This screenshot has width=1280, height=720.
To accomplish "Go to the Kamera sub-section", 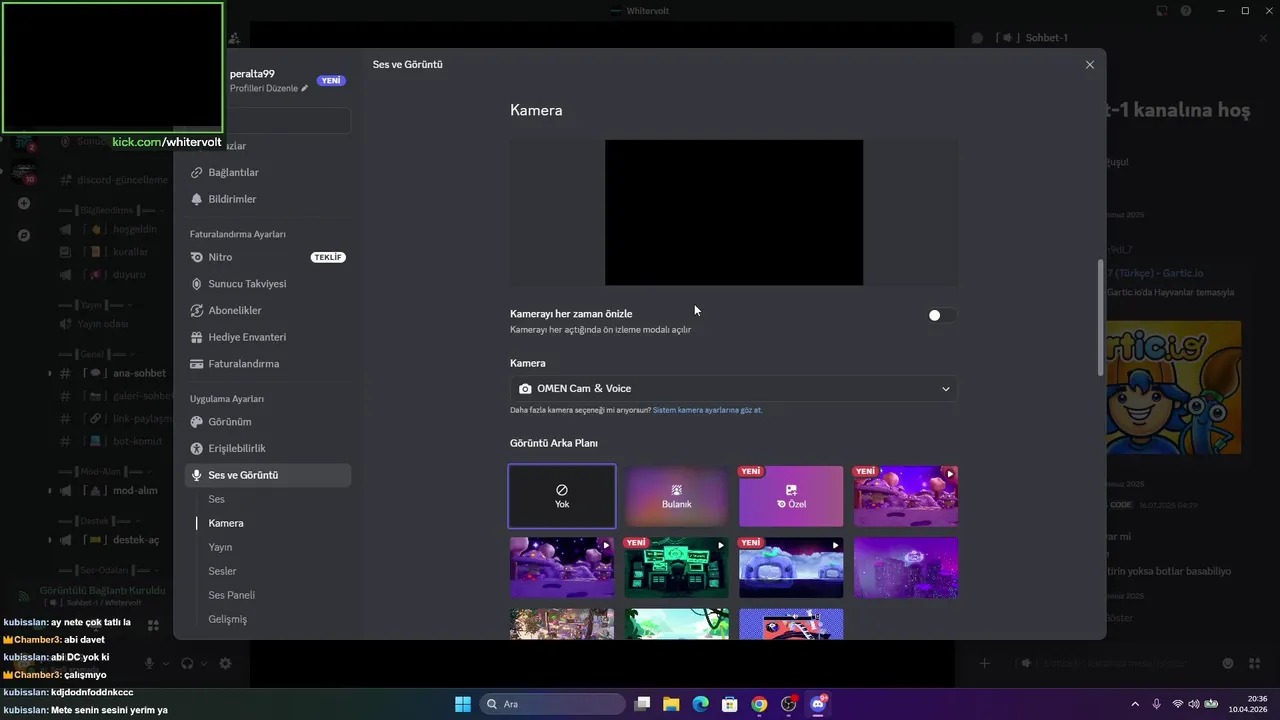I will [x=226, y=523].
